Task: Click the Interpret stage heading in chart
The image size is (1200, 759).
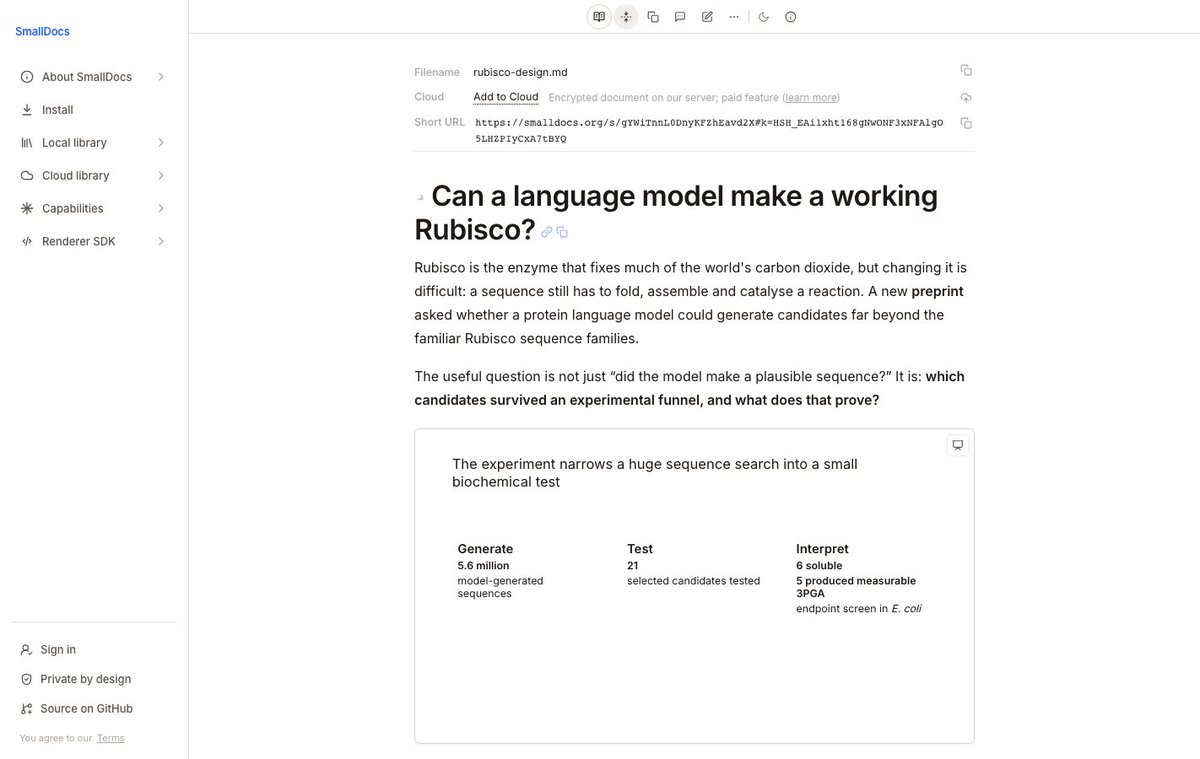Action: tap(822, 549)
